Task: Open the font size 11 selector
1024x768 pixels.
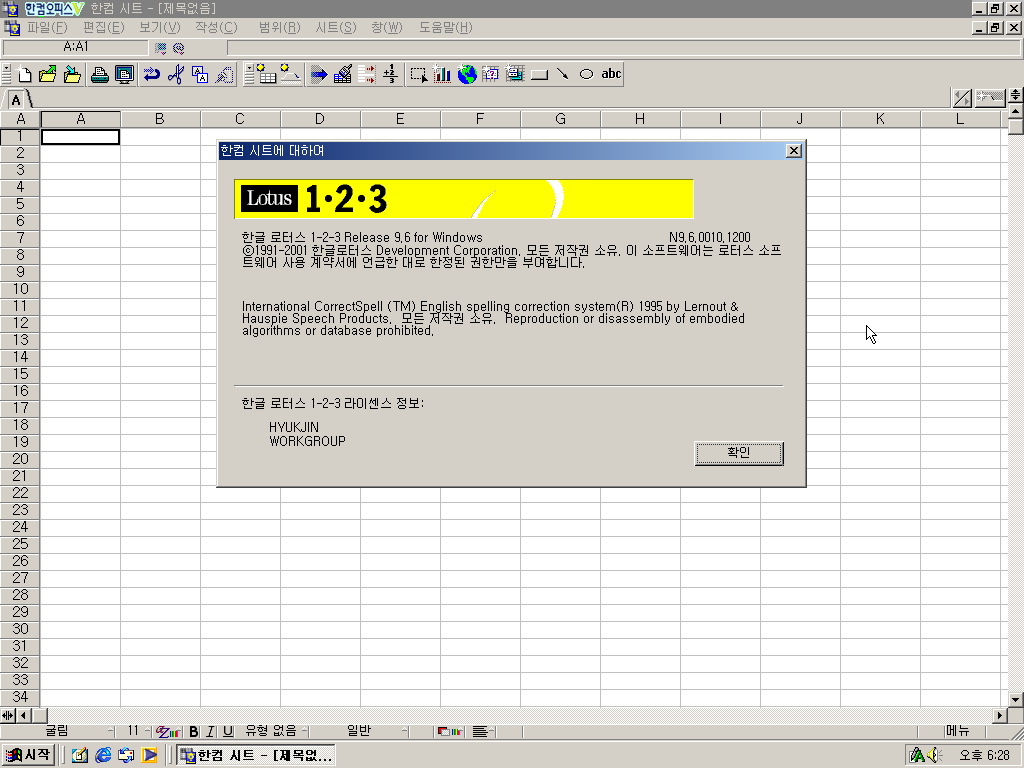Action: (x=136, y=731)
